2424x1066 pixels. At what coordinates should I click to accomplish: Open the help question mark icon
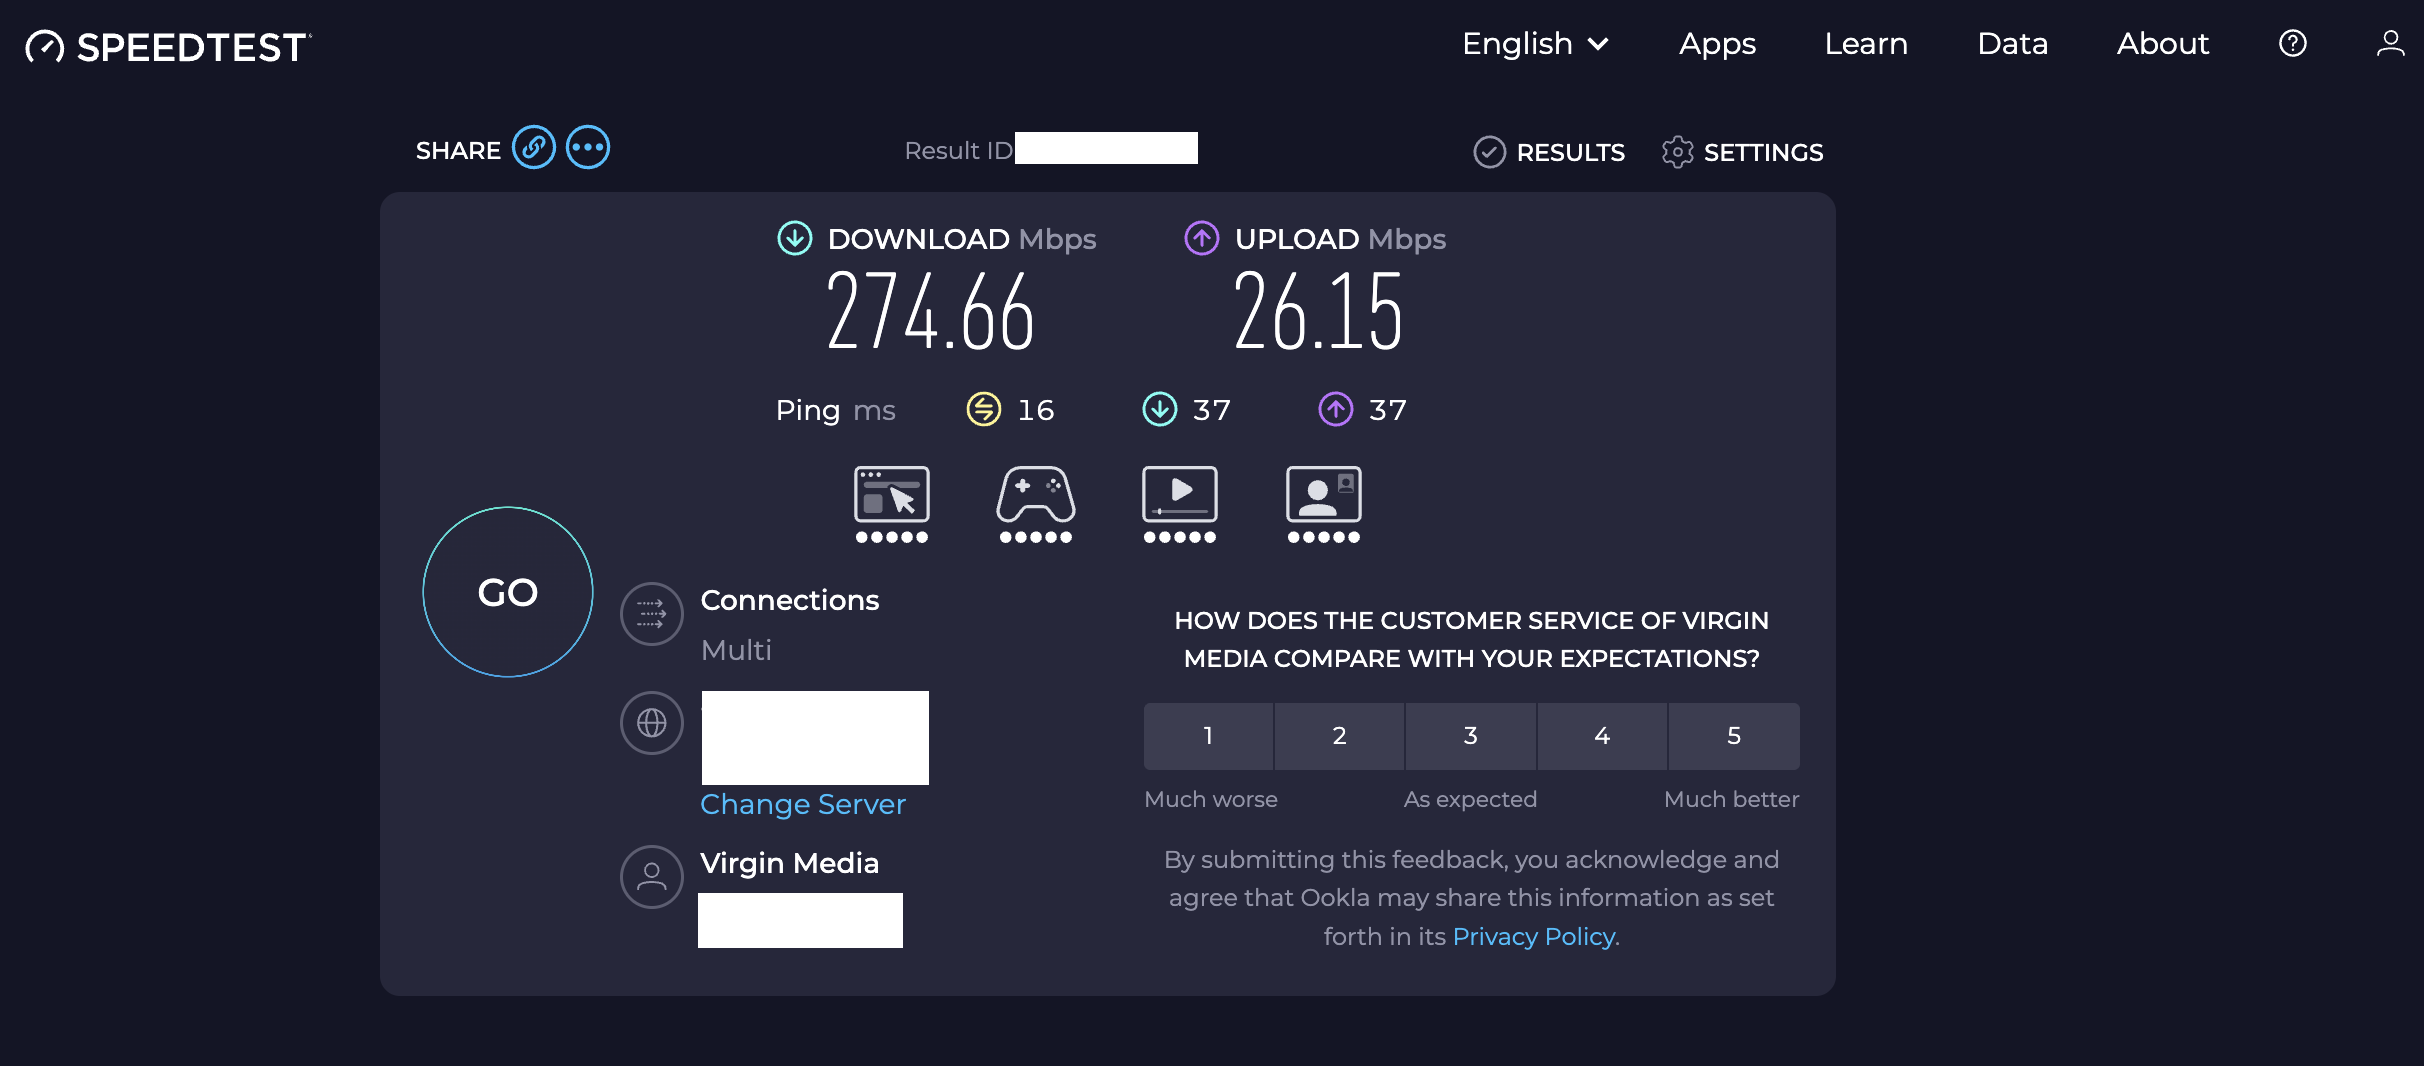[x=2292, y=43]
